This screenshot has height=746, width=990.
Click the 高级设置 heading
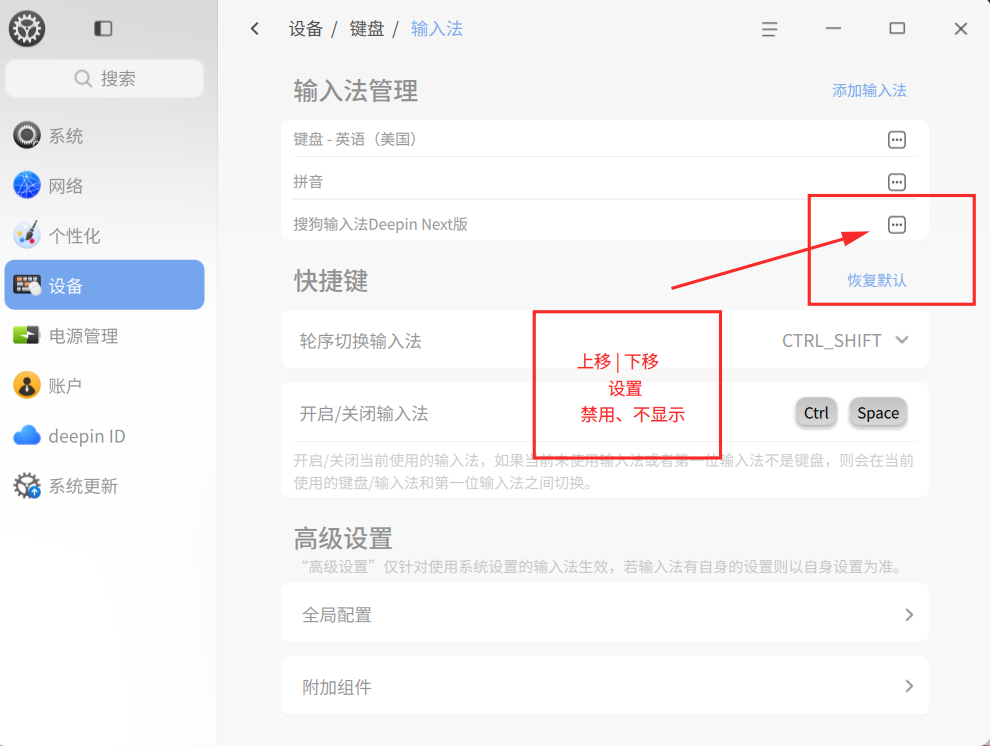343,539
